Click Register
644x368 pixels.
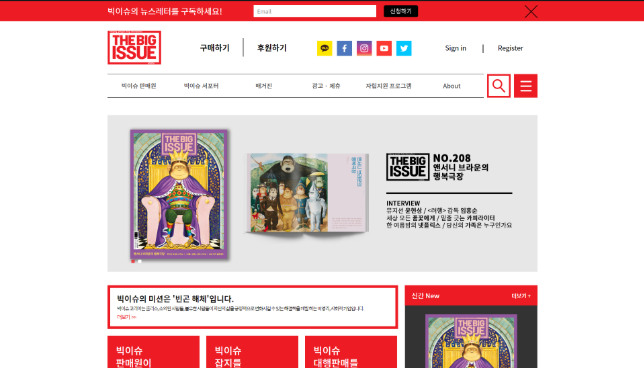pyautogui.click(x=510, y=48)
